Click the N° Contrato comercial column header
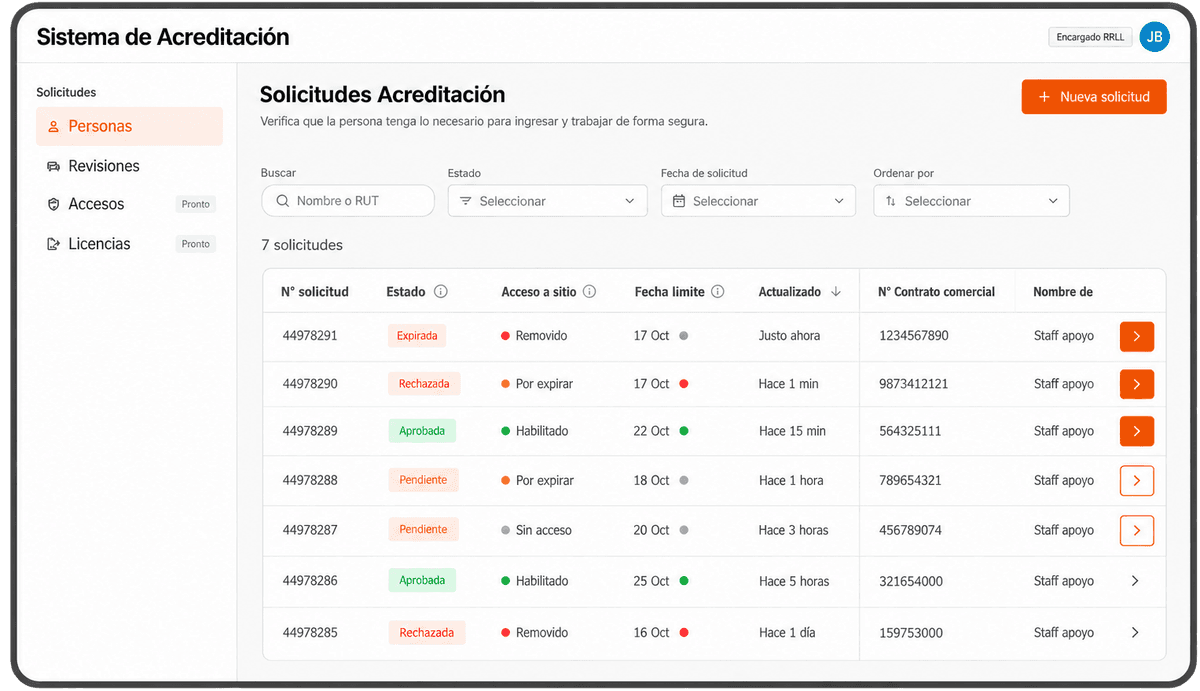 [937, 292]
